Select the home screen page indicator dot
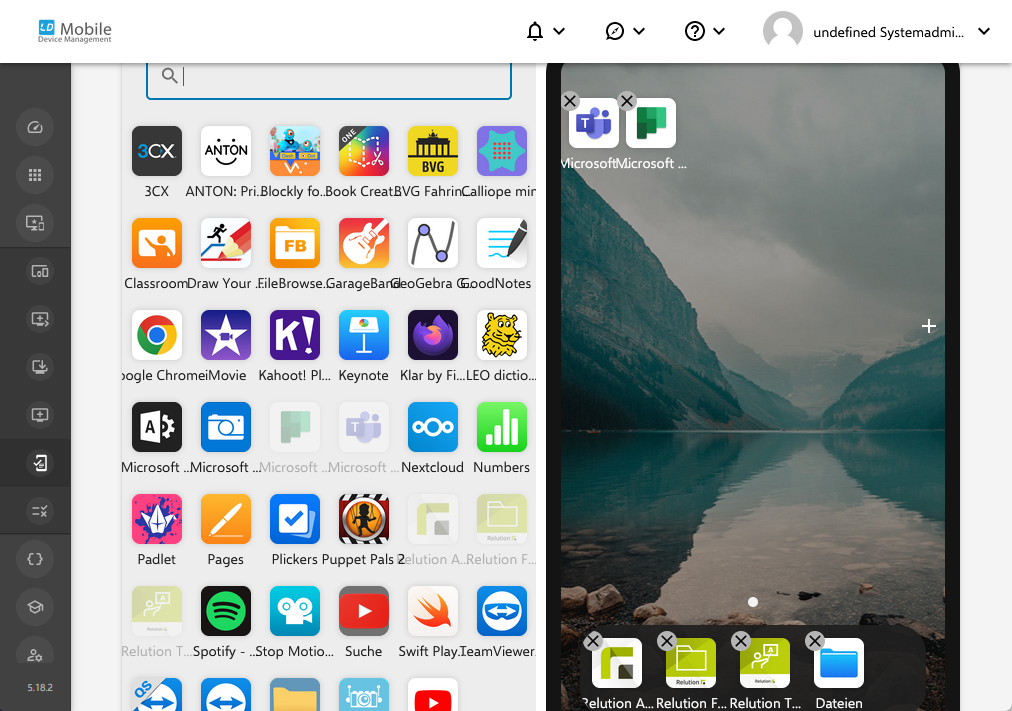Image resolution: width=1012 pixels, height=711 pixels. pos(753,602)
